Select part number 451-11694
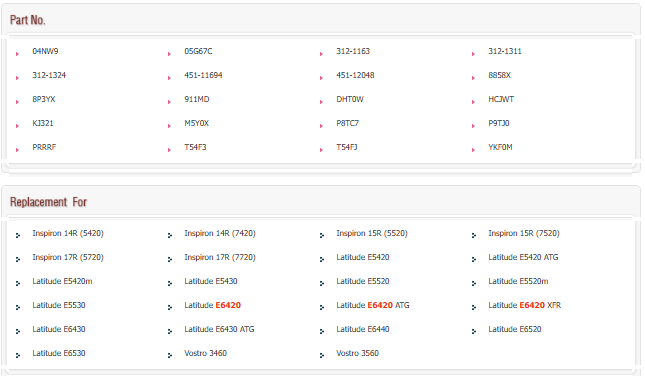The height and width of the screenshot is (376, 645). [203, 75]
